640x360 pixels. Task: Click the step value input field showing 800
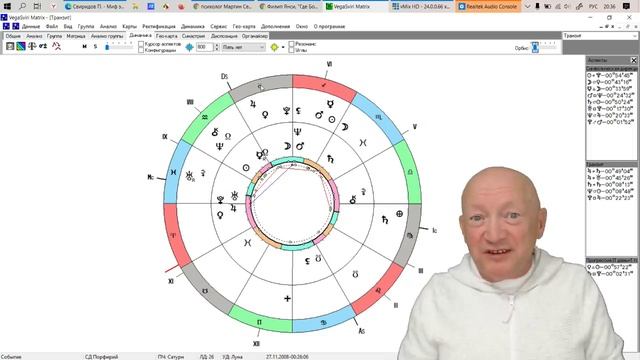[204, 47]
